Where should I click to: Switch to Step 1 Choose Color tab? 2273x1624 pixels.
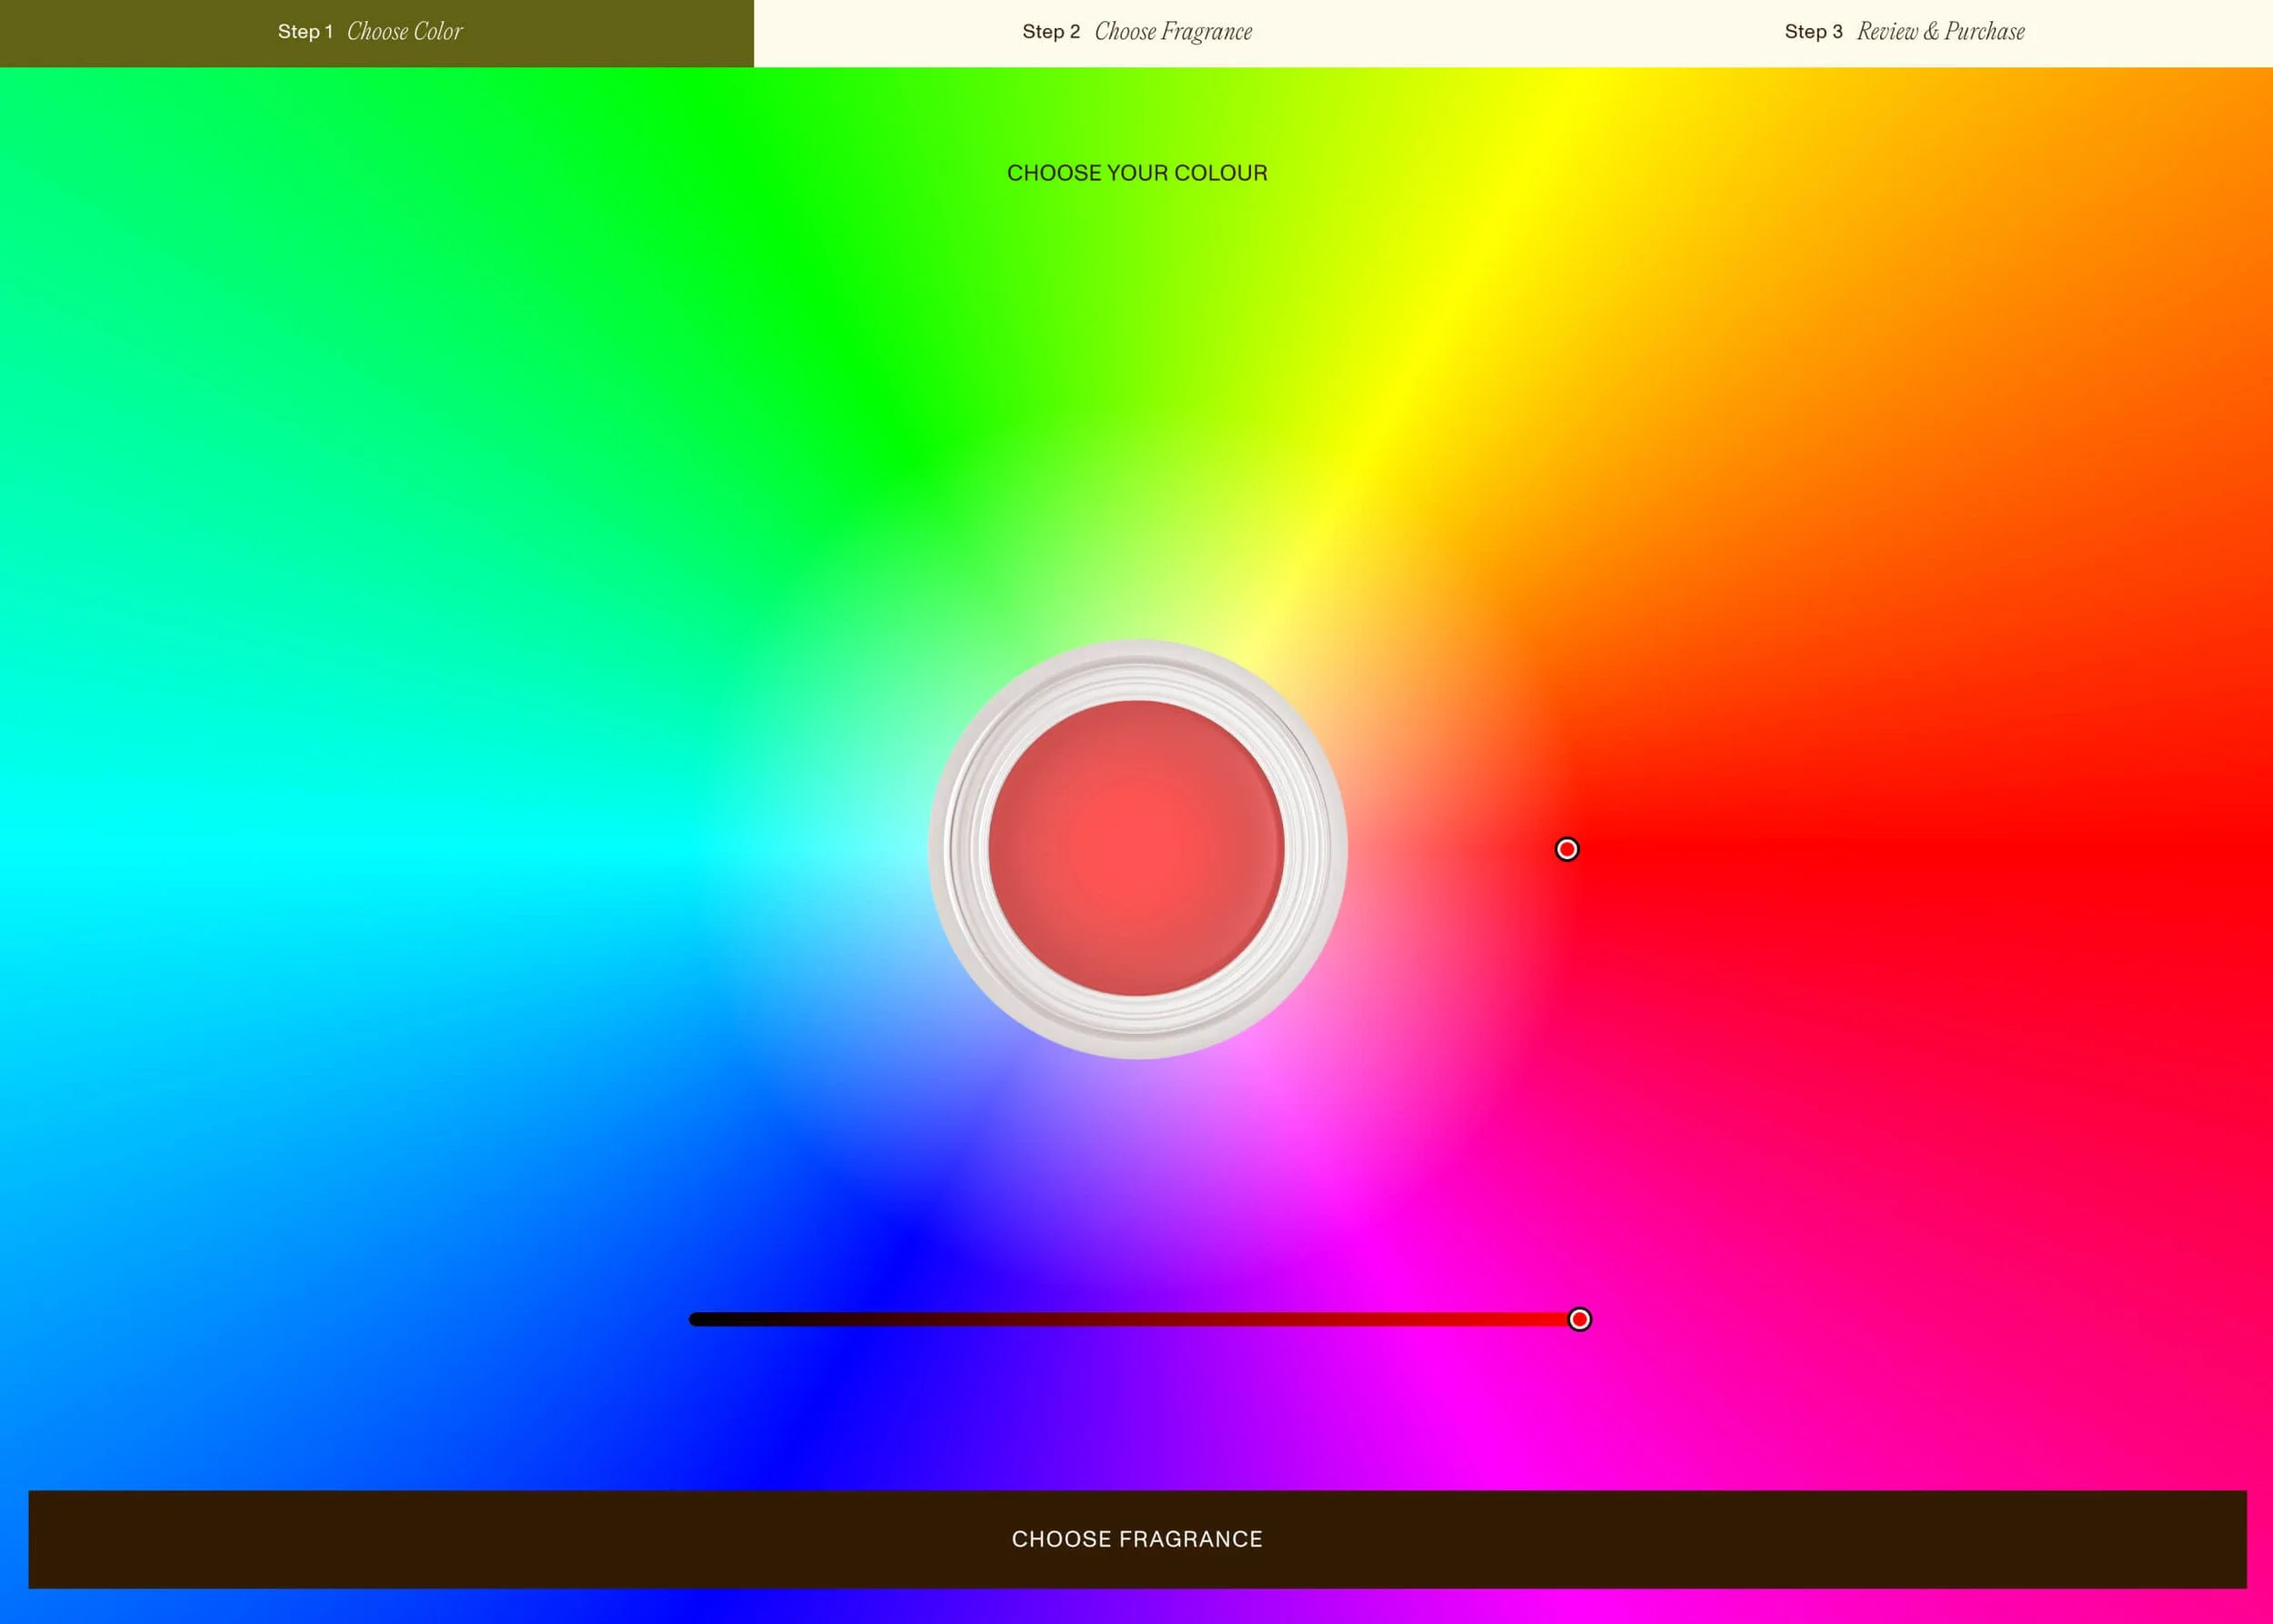click(370, 32)
